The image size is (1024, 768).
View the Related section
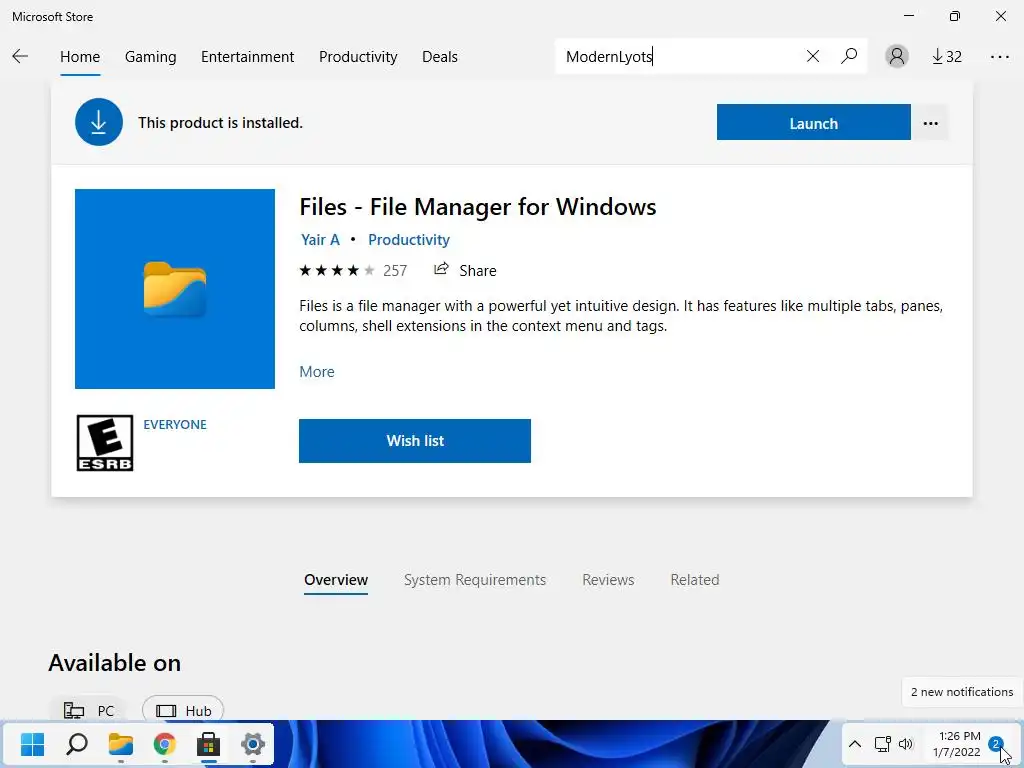(x=694, y=580)
